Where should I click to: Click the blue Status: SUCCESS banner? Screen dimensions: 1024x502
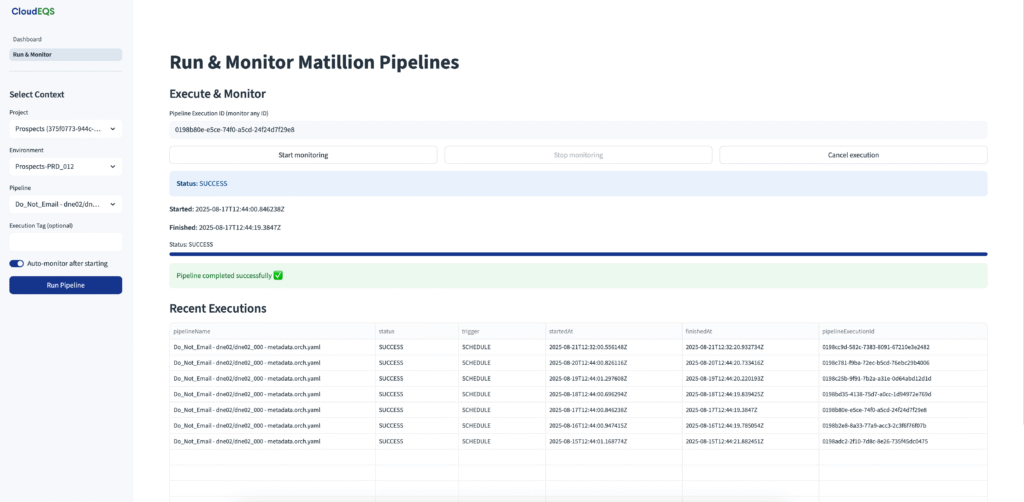click(x=578, y=184)
